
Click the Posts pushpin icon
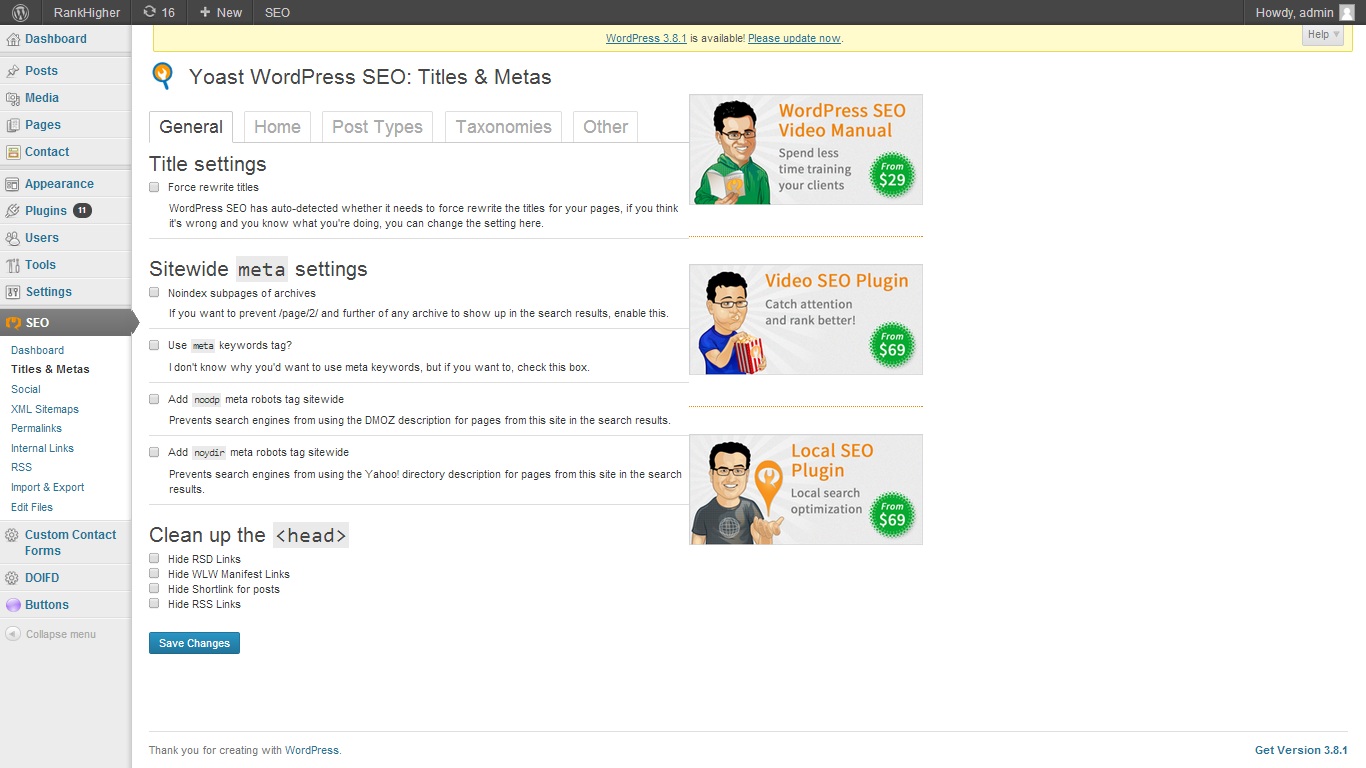13,71
